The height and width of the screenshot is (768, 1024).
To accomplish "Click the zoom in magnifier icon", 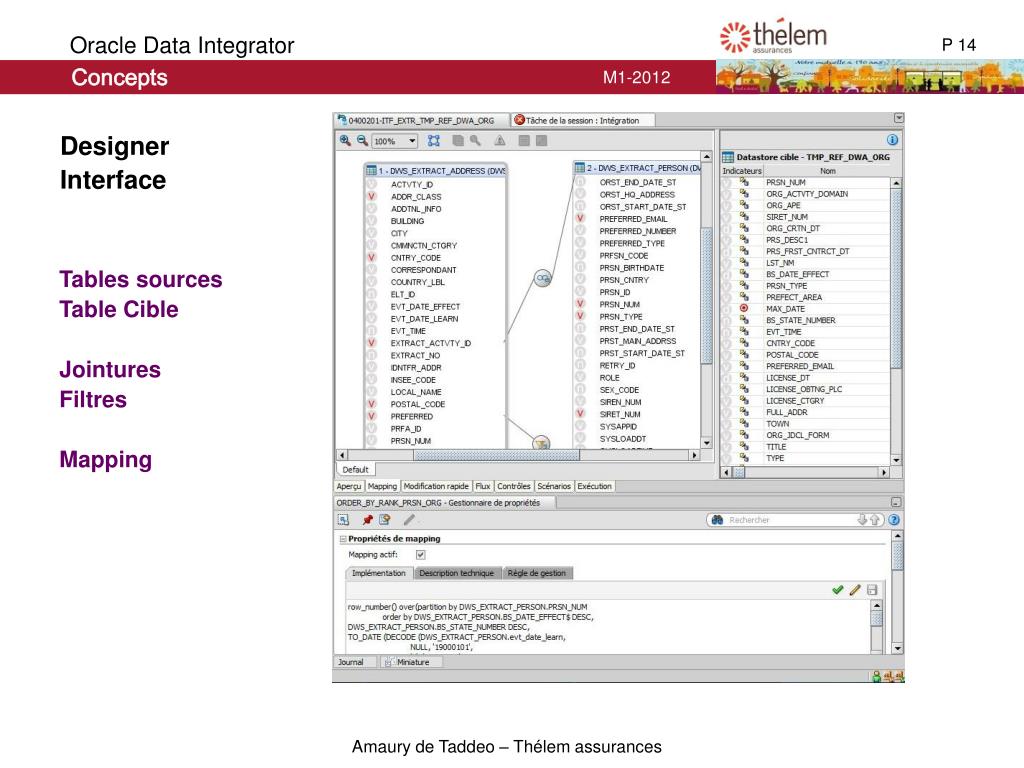I will 345,140.
